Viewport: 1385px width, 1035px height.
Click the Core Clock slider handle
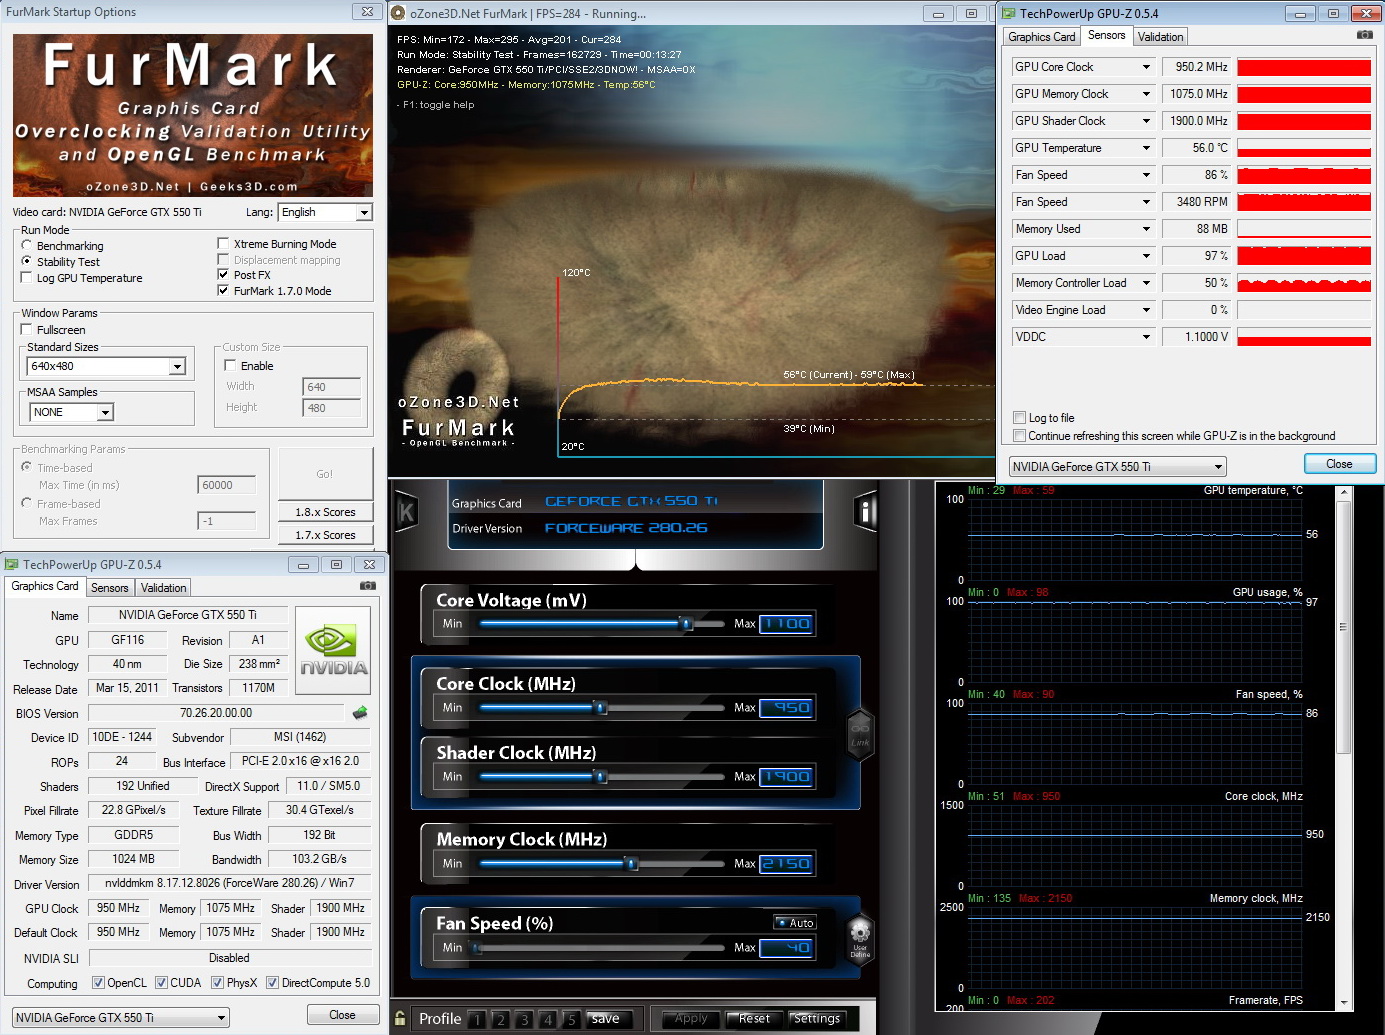point(601,708)
